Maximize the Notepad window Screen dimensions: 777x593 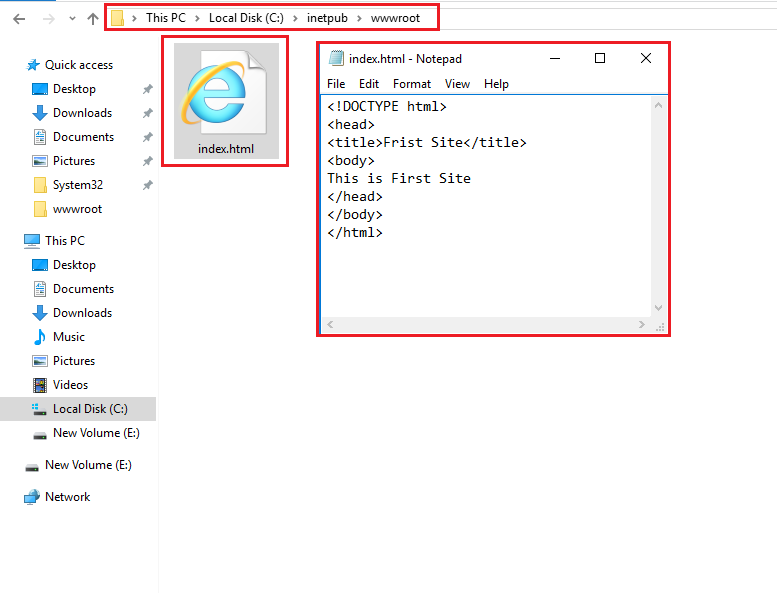point(600,58)
